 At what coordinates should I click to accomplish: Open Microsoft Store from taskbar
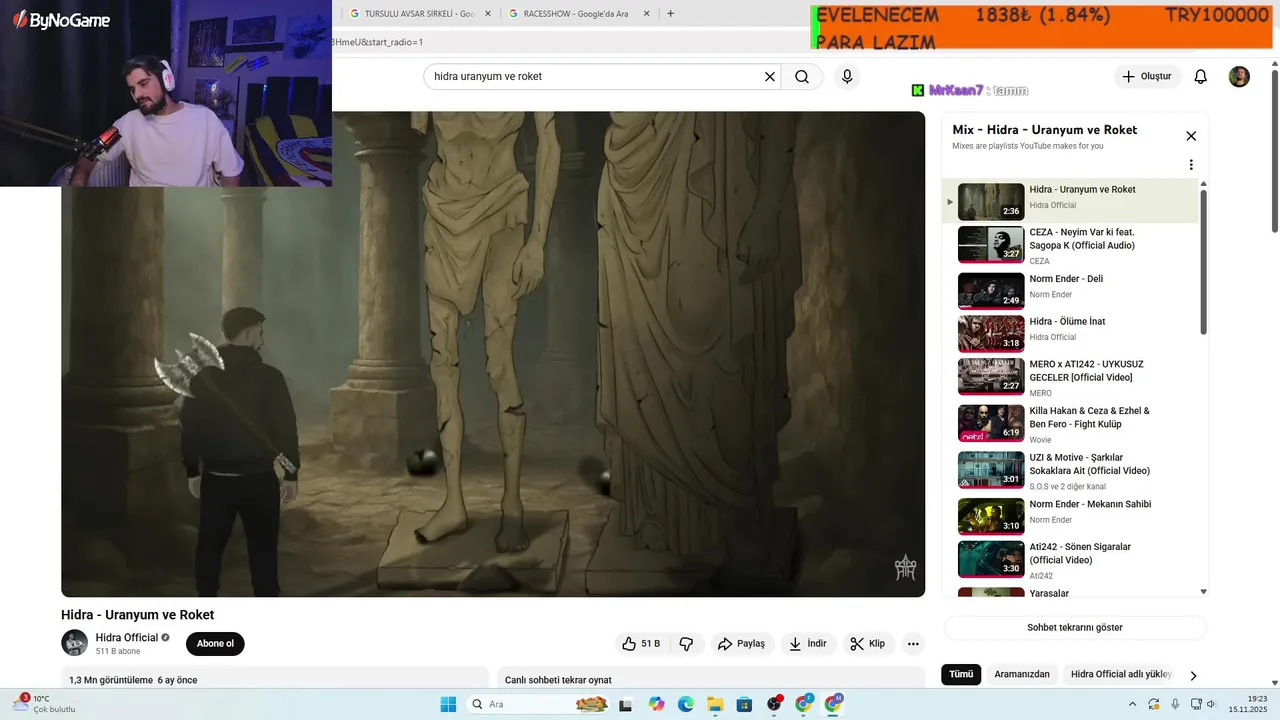[744, 704]
